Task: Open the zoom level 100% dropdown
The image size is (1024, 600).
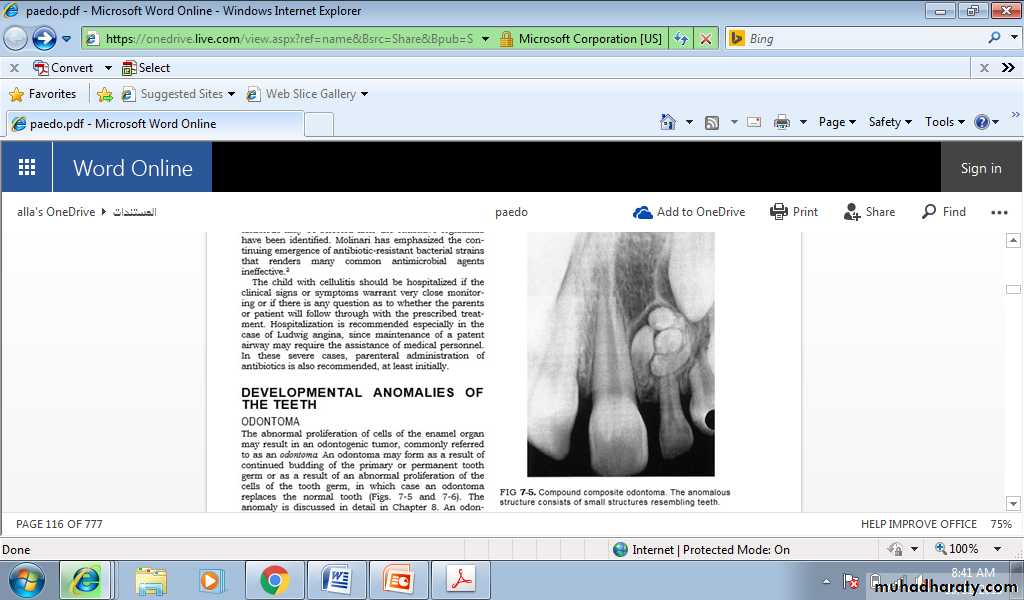Action: pos(969,549)
